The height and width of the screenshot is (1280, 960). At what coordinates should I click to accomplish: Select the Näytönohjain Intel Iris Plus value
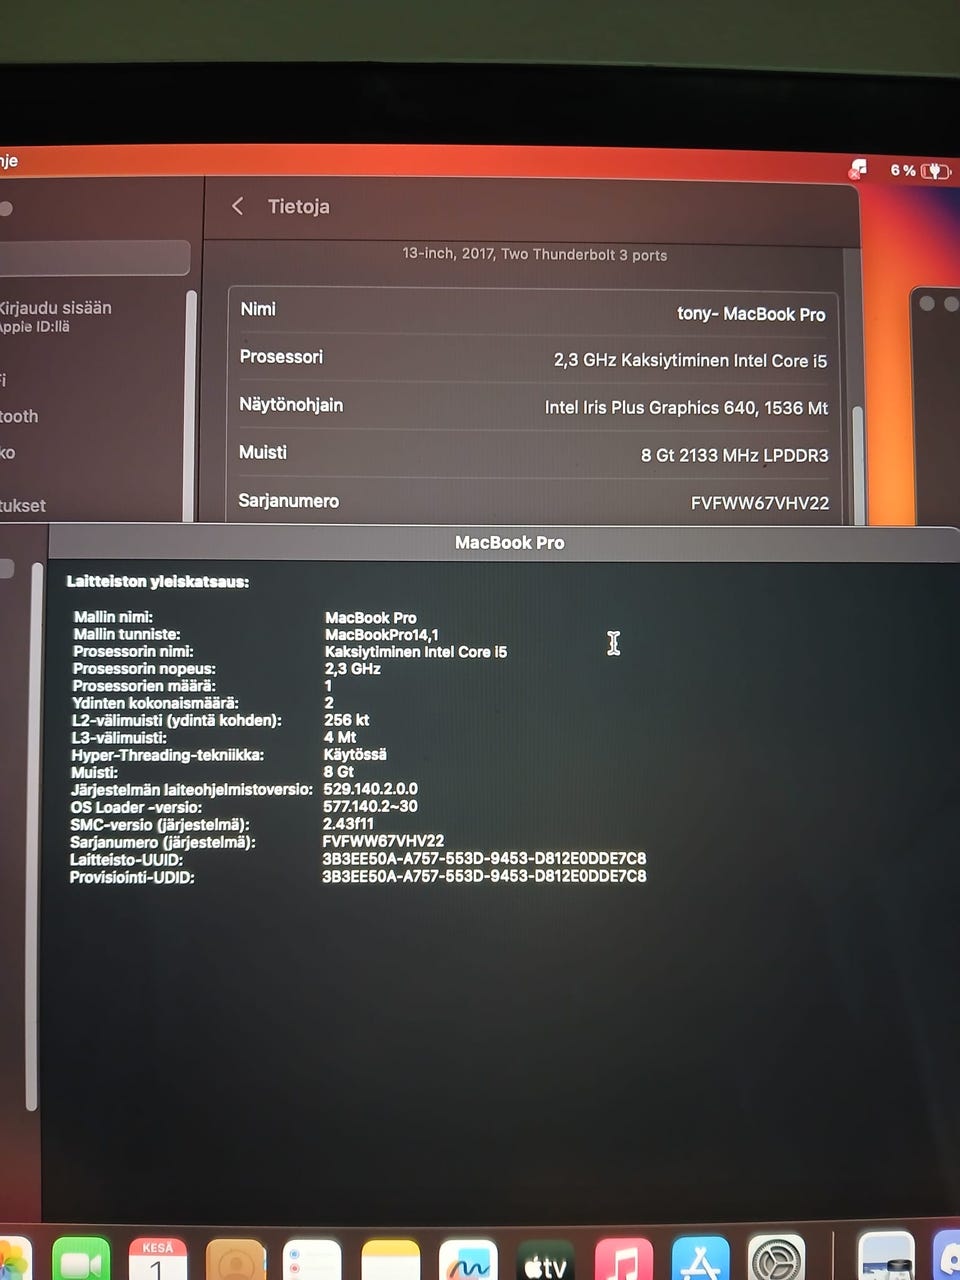tap(686, 408)
